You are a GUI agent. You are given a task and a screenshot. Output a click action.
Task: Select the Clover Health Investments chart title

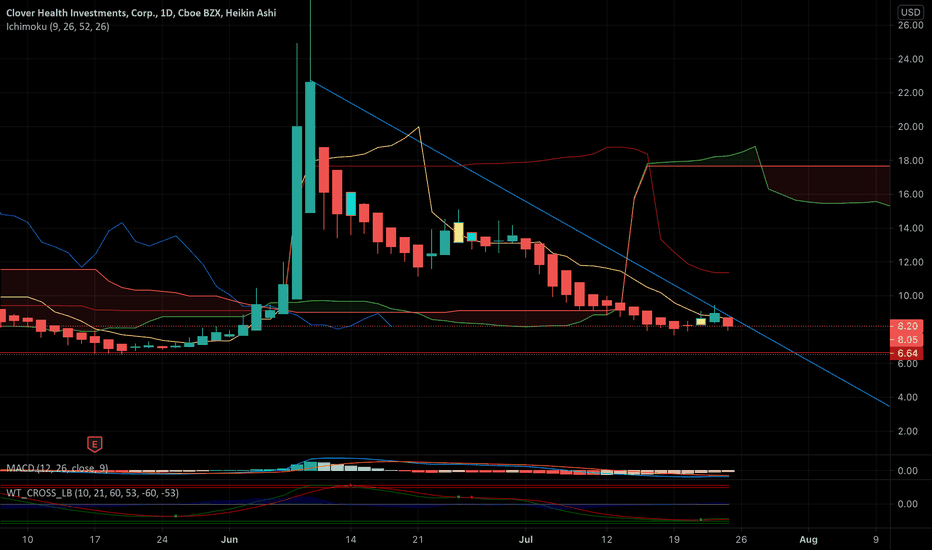pos(141,12)
